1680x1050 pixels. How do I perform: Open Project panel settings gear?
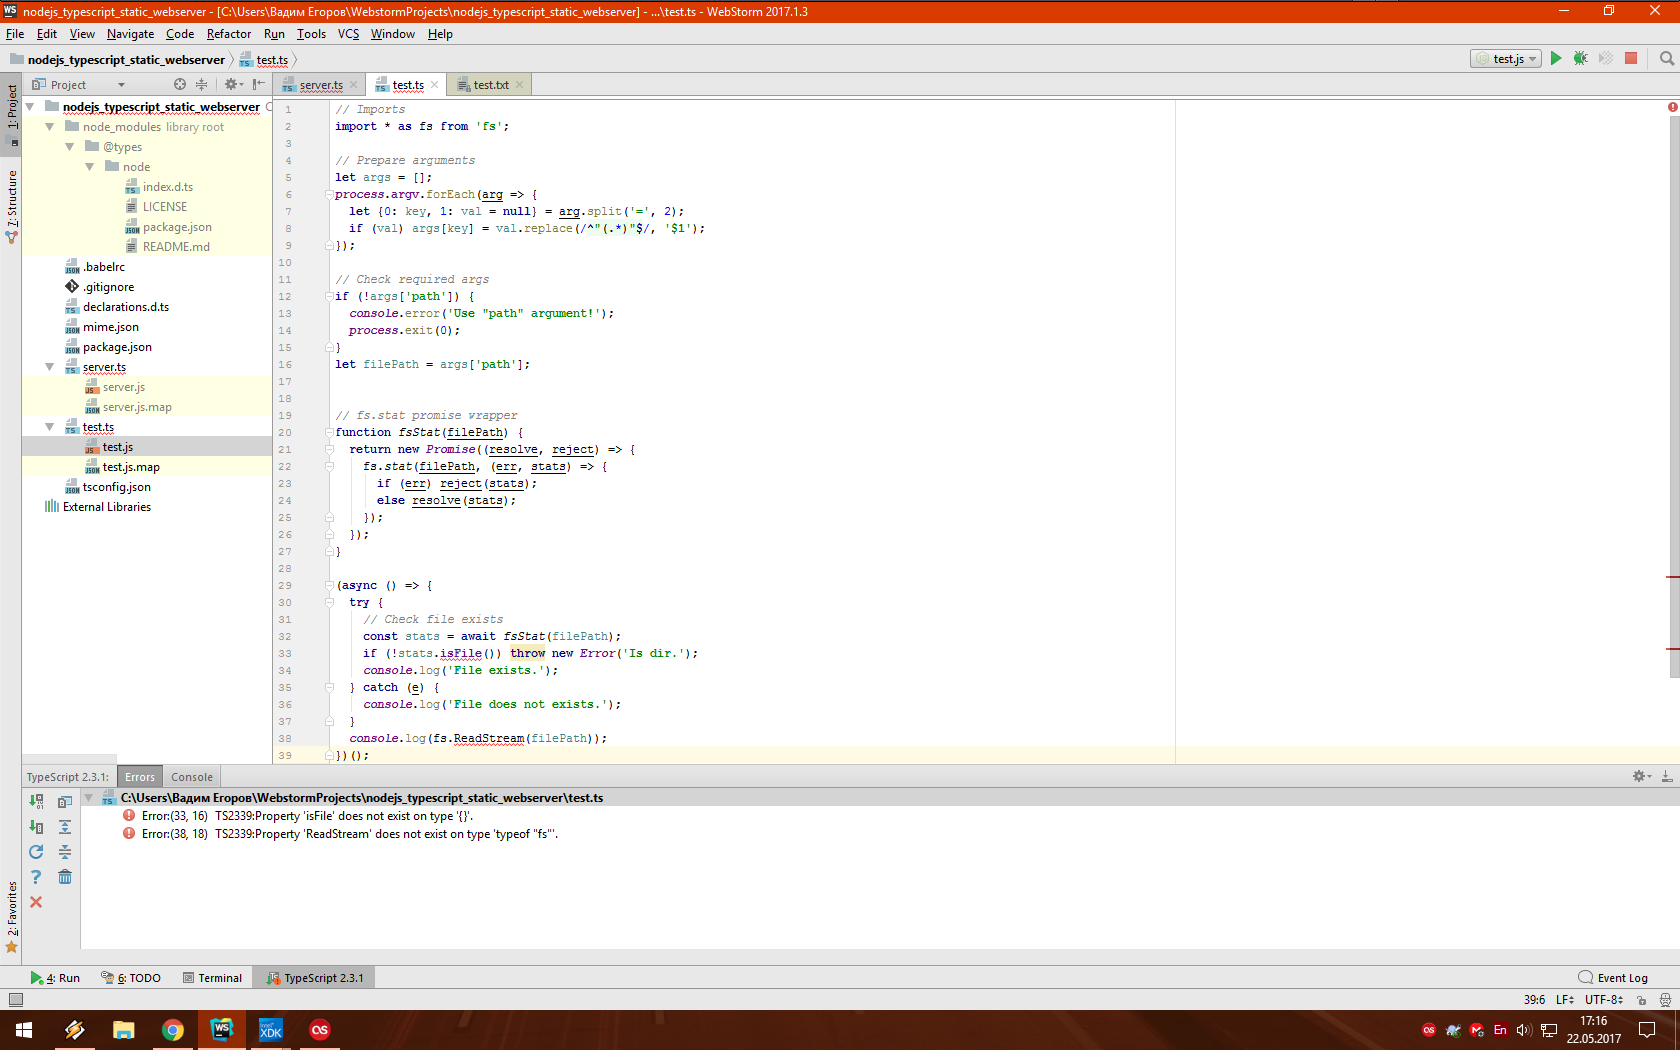233,85
